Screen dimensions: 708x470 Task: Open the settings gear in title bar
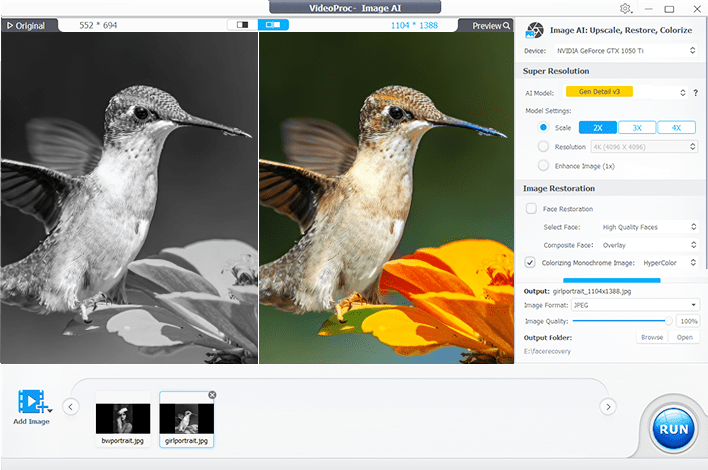(625, 8)
